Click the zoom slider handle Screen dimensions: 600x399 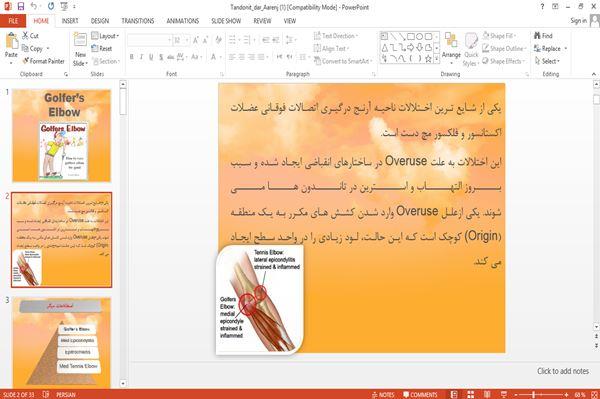(533, 394)
